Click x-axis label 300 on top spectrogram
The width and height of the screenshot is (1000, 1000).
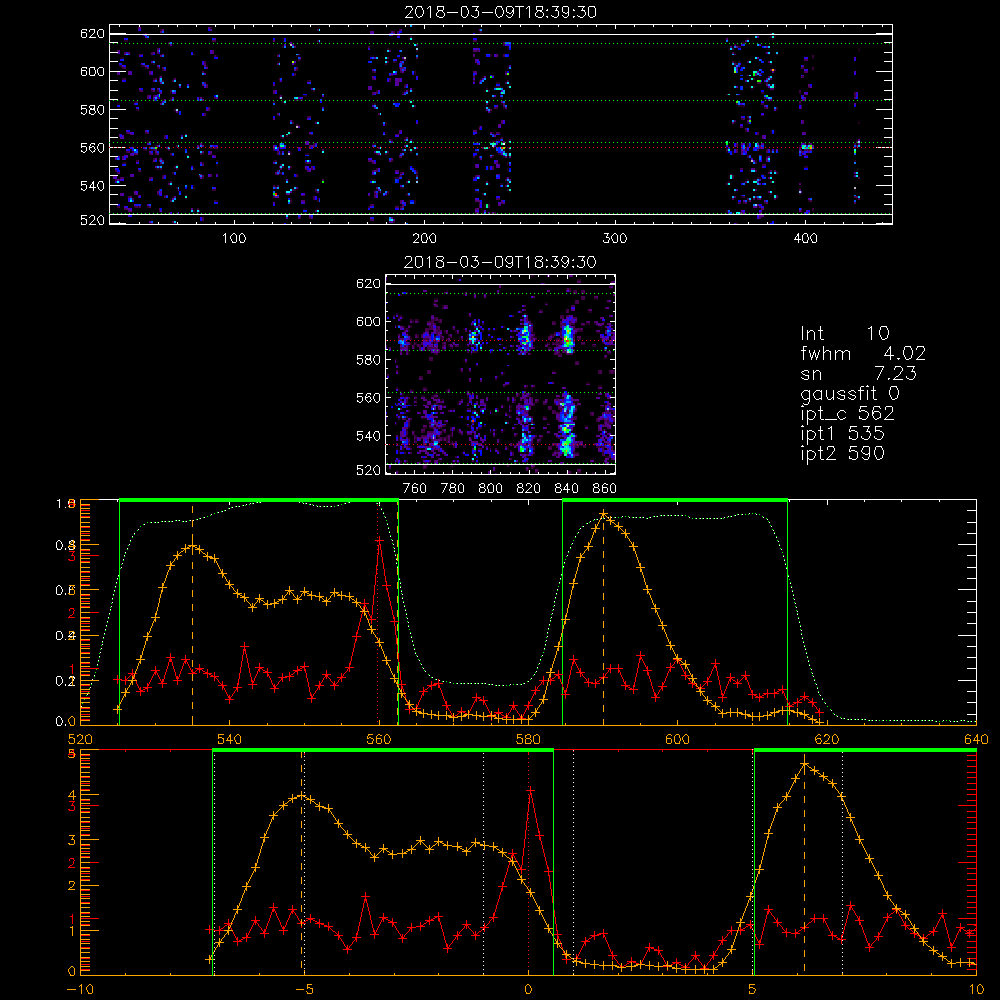coord(615,239)
